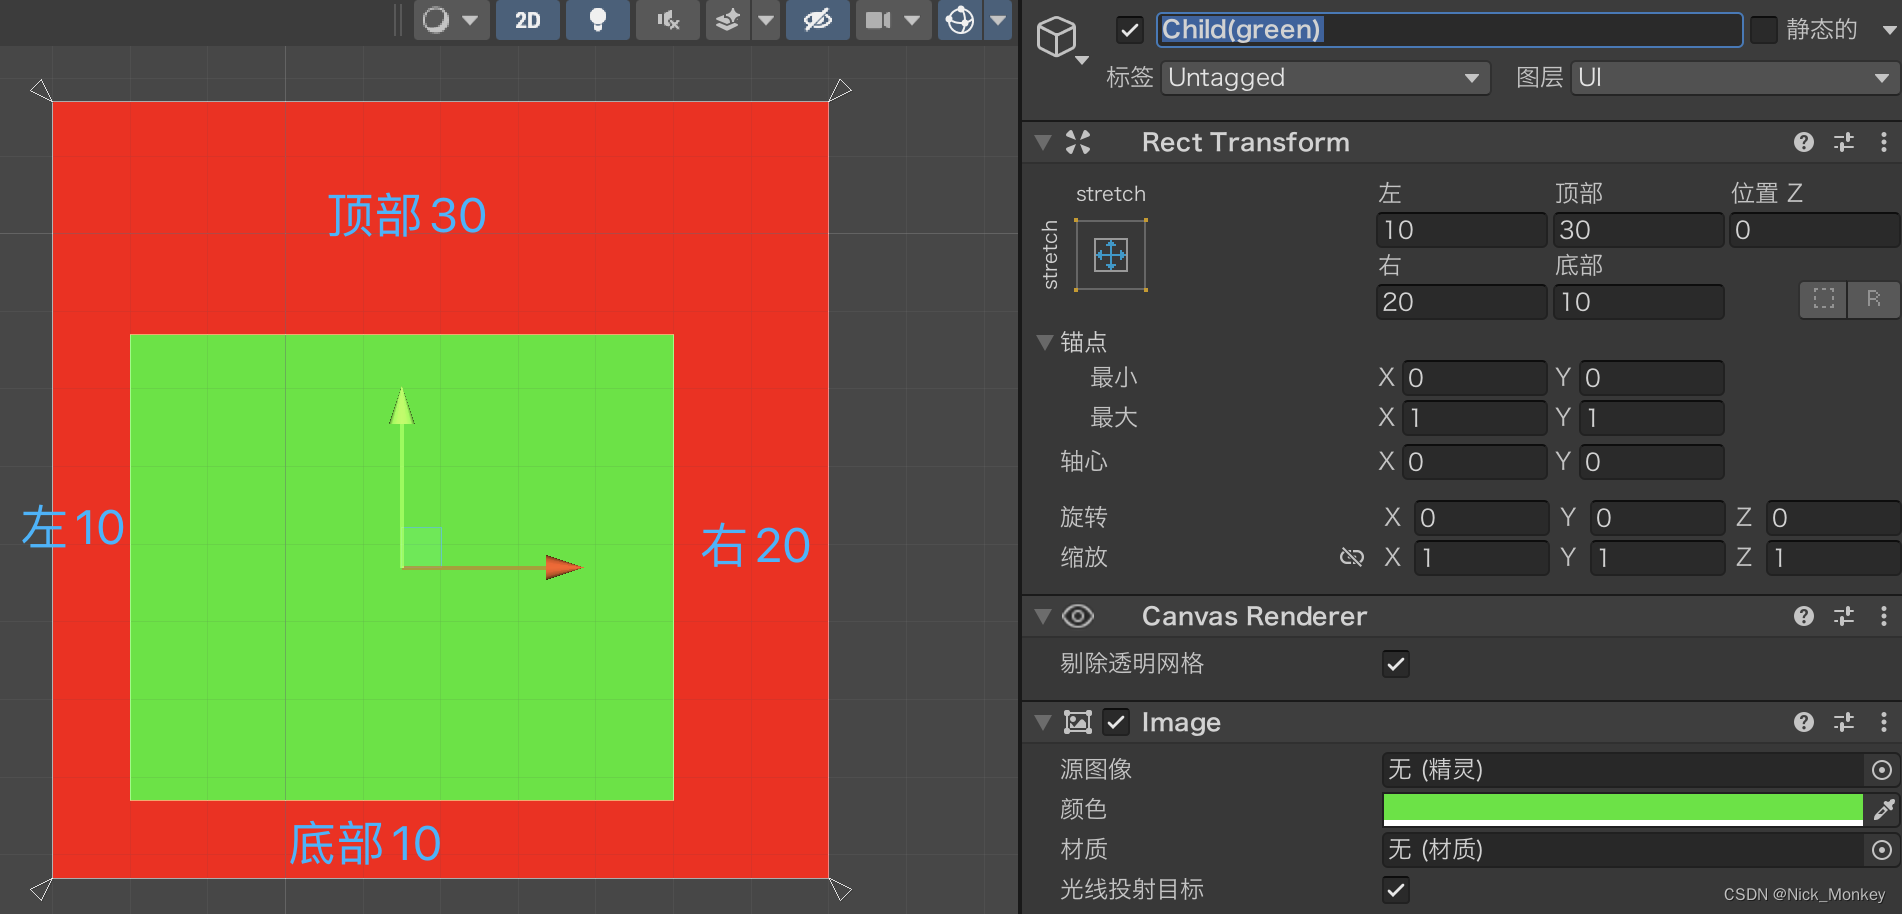
Task: Disable the 光线投射目标 checkbox
Action: [1395, 889]
